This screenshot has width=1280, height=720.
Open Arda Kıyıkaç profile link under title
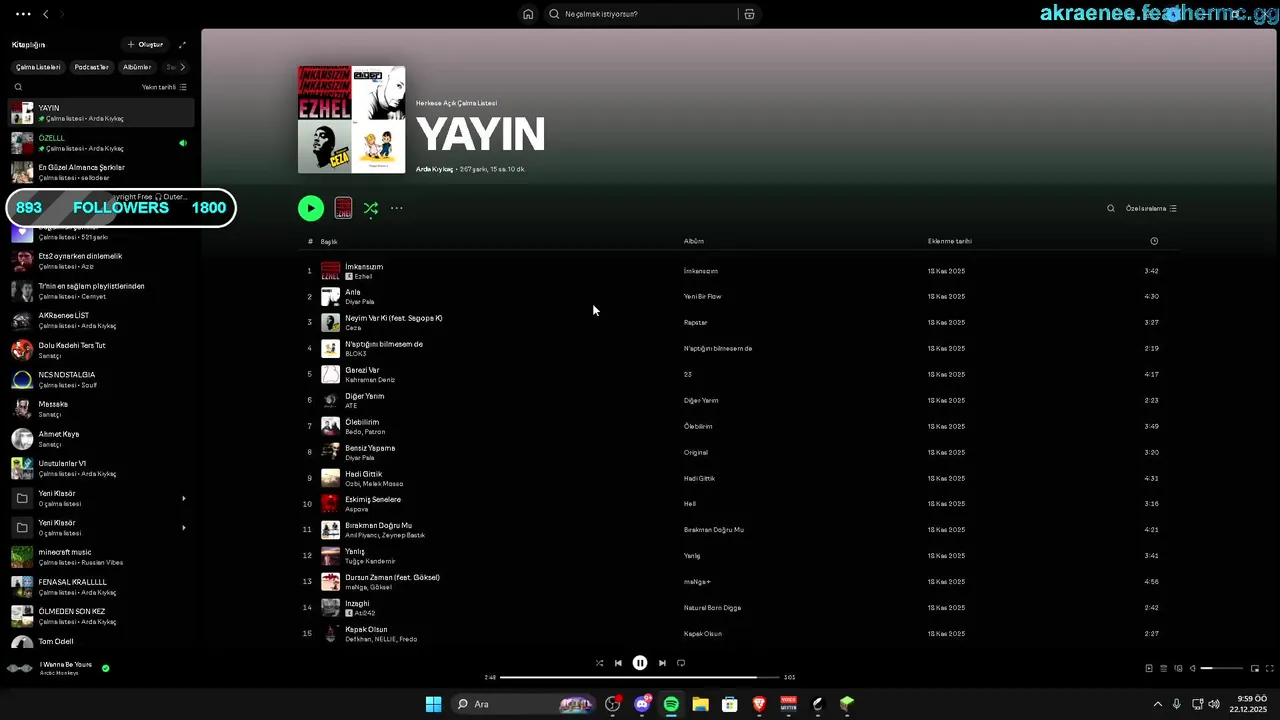click(x=434, y=169)
